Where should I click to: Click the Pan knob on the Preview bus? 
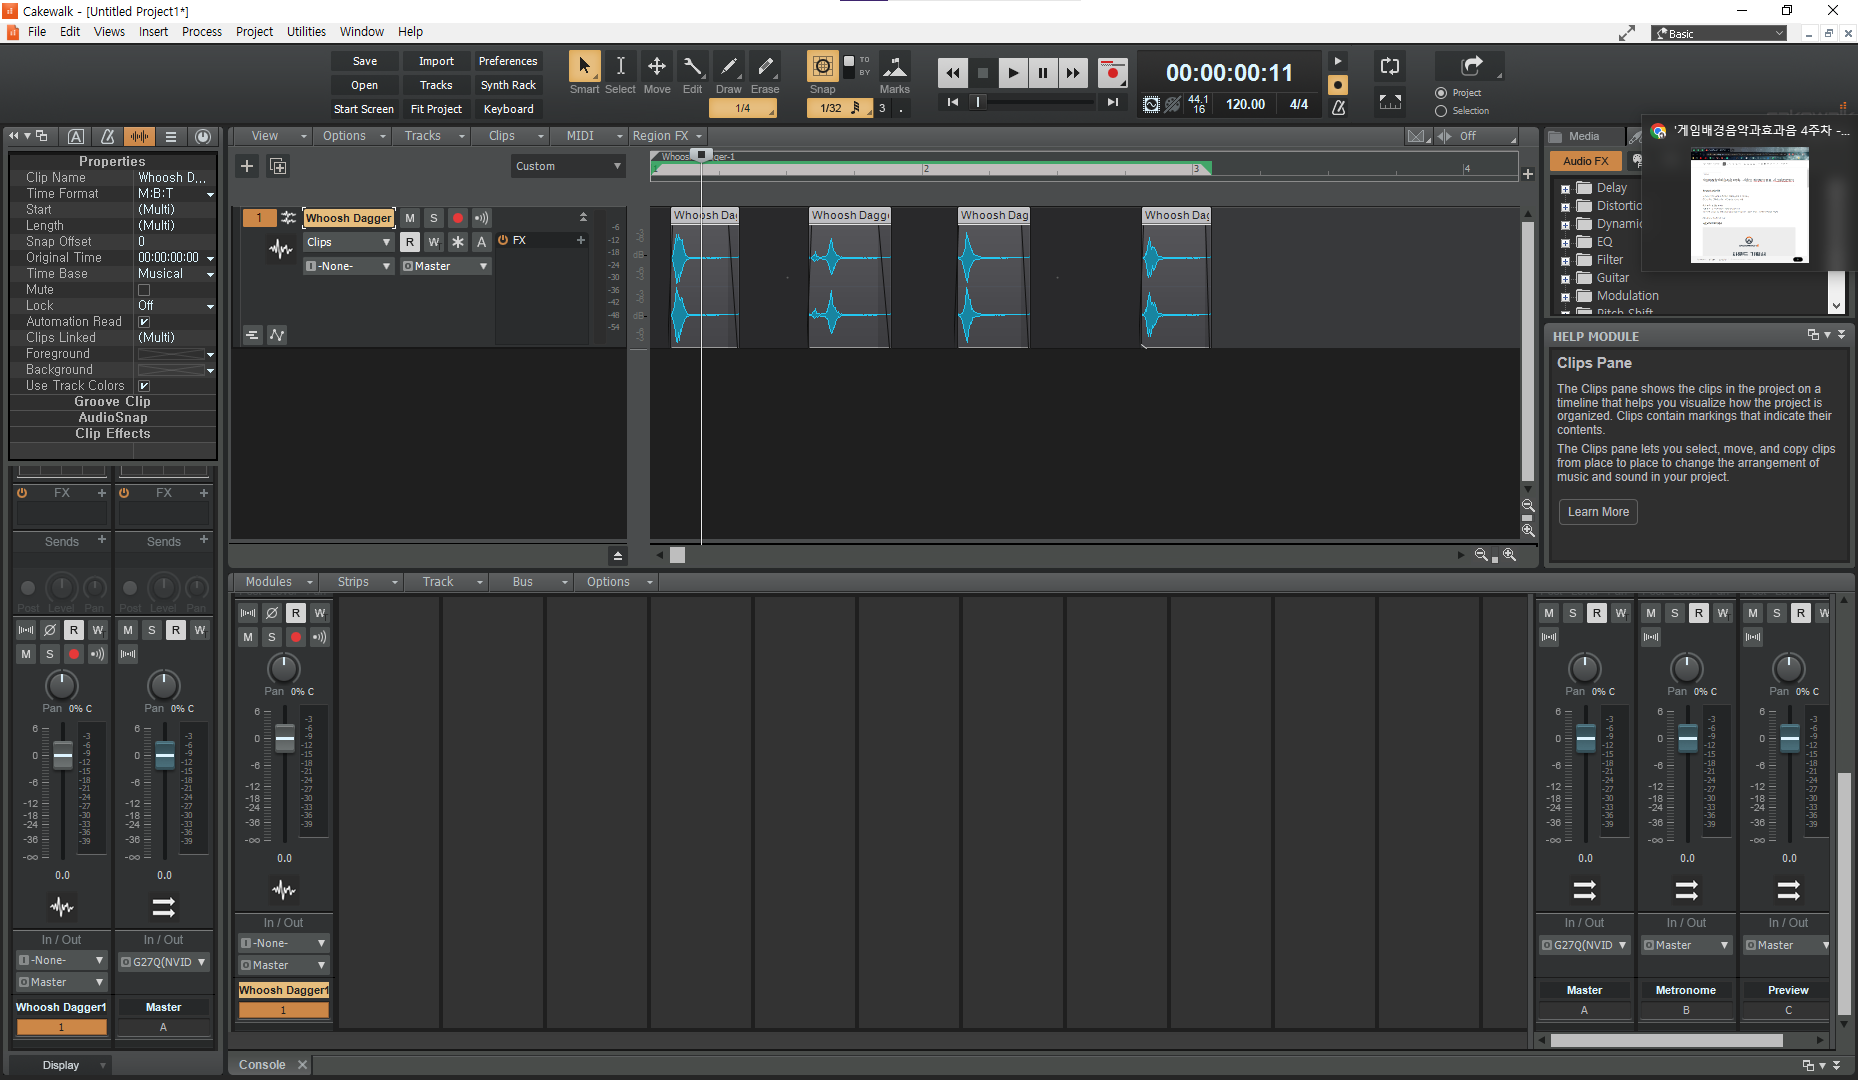(x=1789, y=668)
